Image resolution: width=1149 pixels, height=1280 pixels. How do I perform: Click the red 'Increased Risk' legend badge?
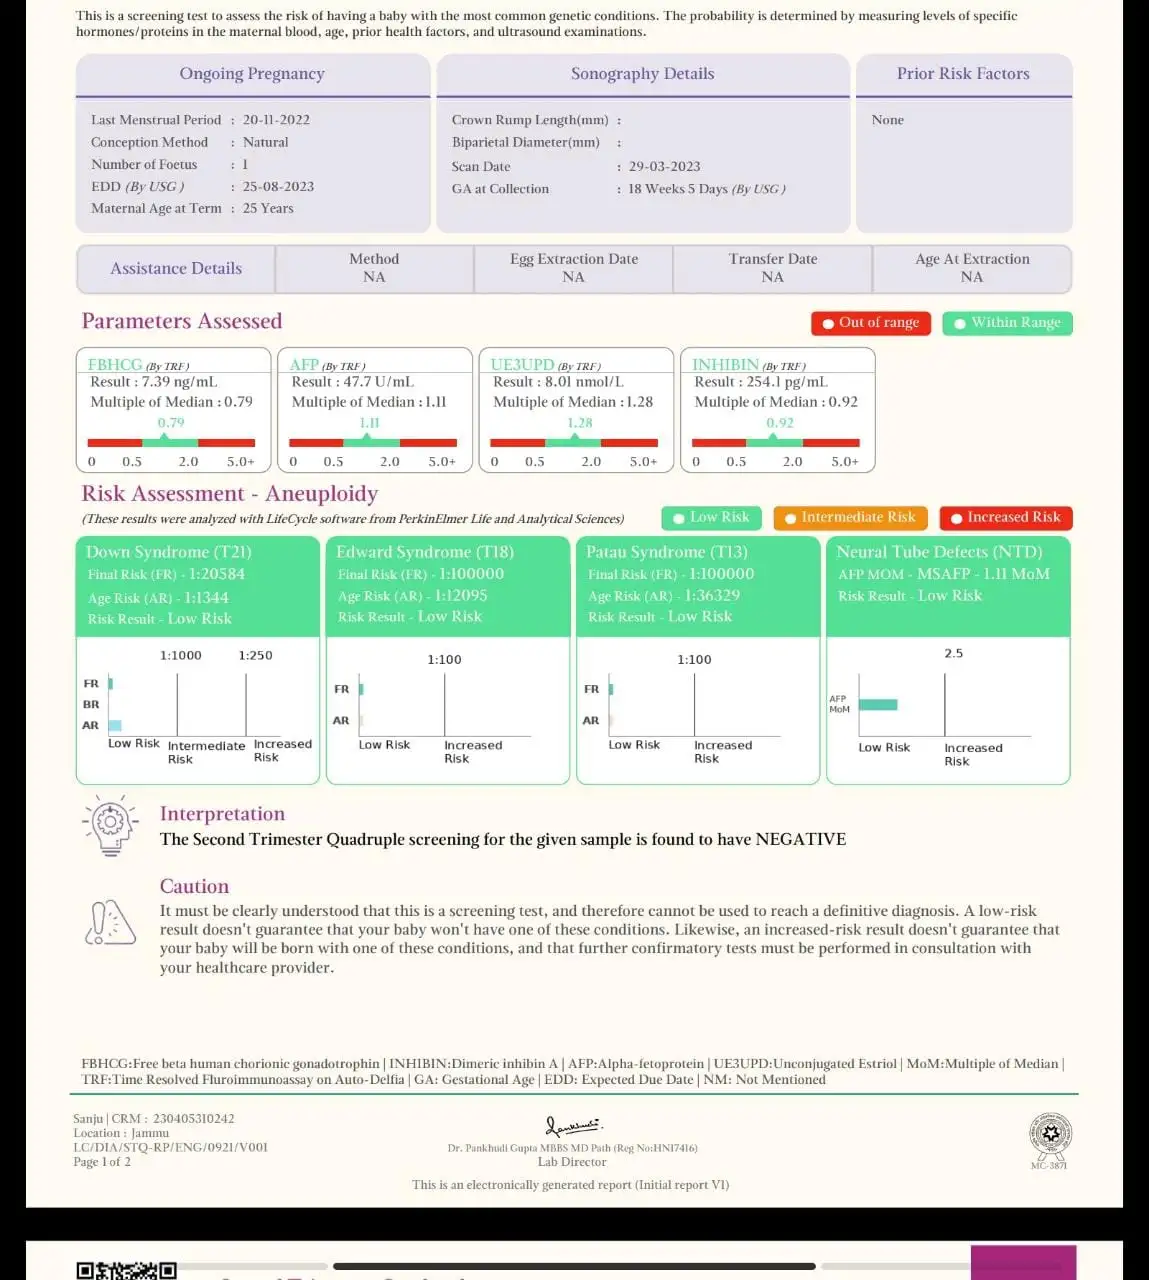[x=1005, y=518]
